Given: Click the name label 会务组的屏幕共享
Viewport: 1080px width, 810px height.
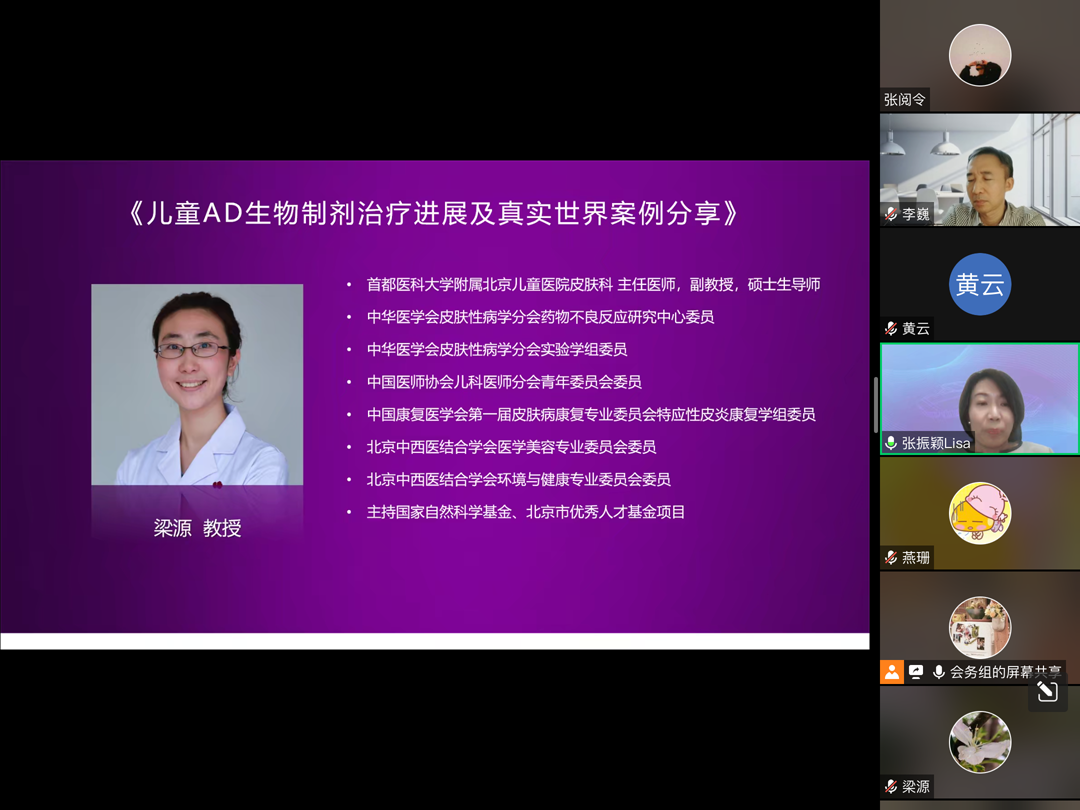Looking at the screenshot, I should coord(1006,672).
